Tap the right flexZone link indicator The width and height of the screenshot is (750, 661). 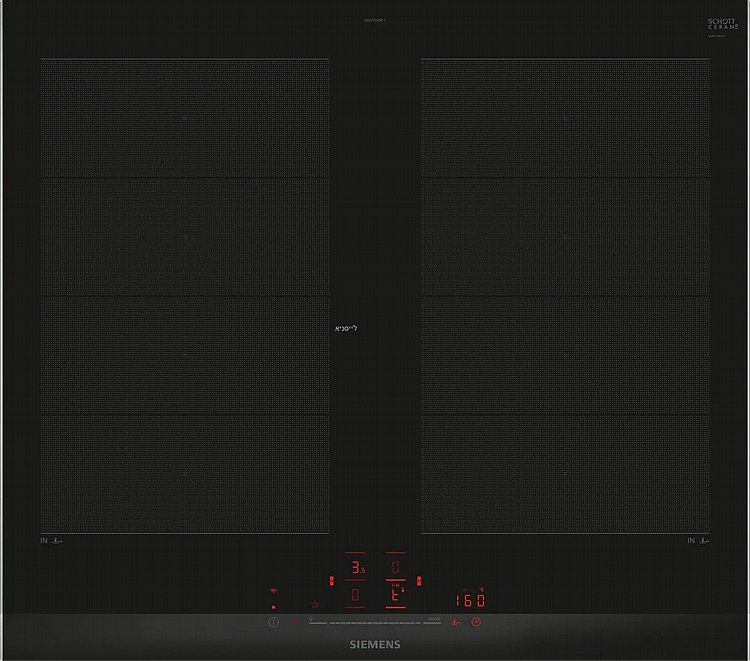[419, 581]
